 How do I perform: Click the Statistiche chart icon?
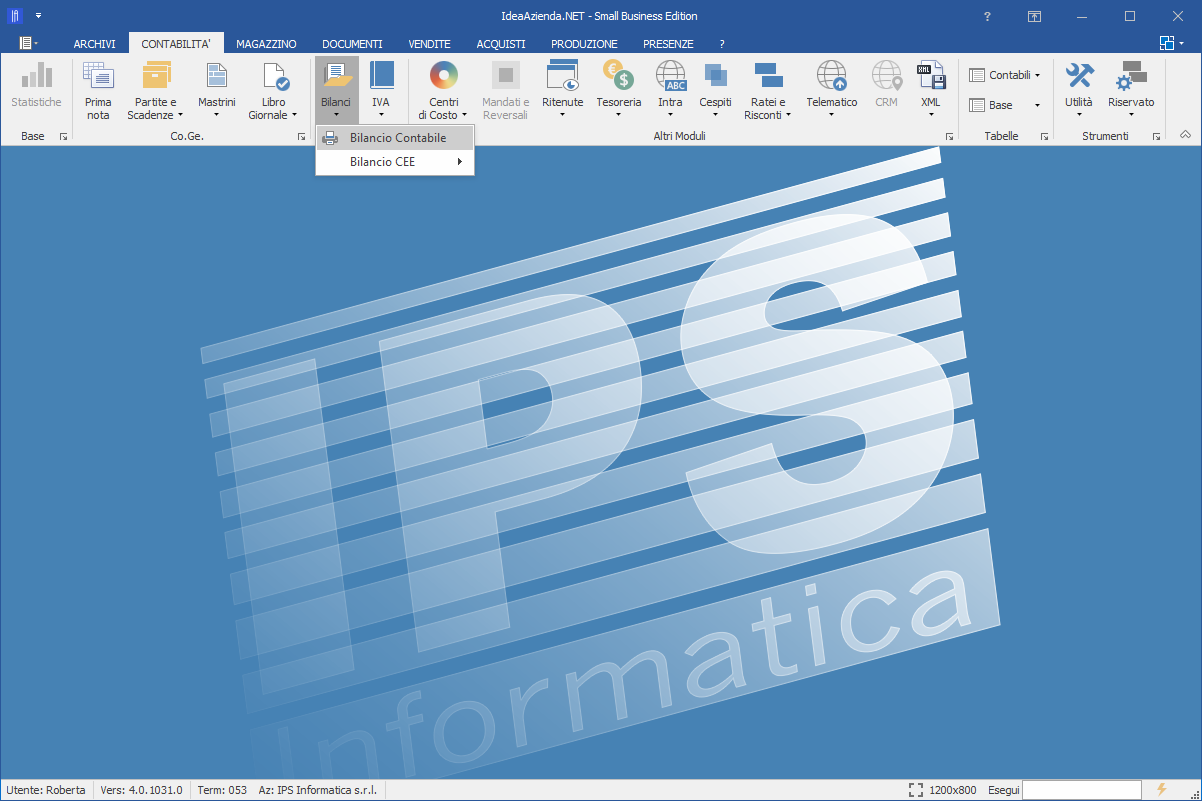click(x=36, y=75)
